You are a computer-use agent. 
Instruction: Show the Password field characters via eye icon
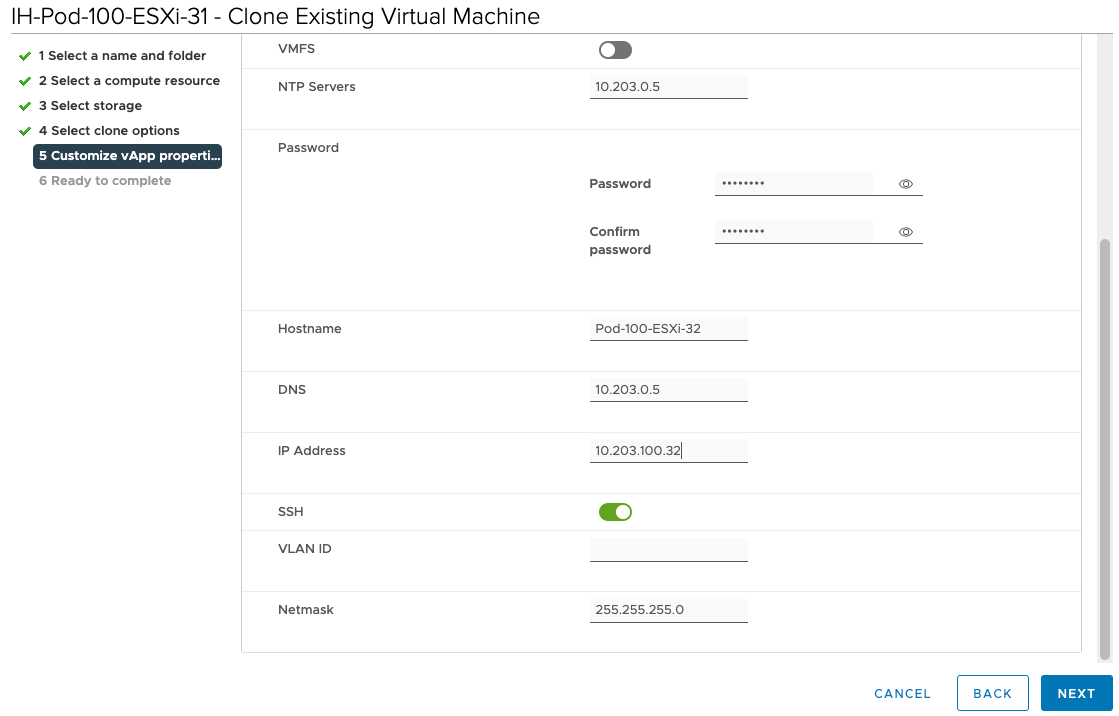click(x=905, y=184)
